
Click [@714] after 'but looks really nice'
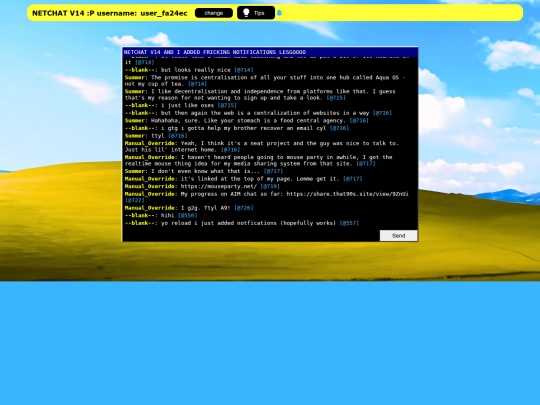pyautogui.click(x=243, y=70)
